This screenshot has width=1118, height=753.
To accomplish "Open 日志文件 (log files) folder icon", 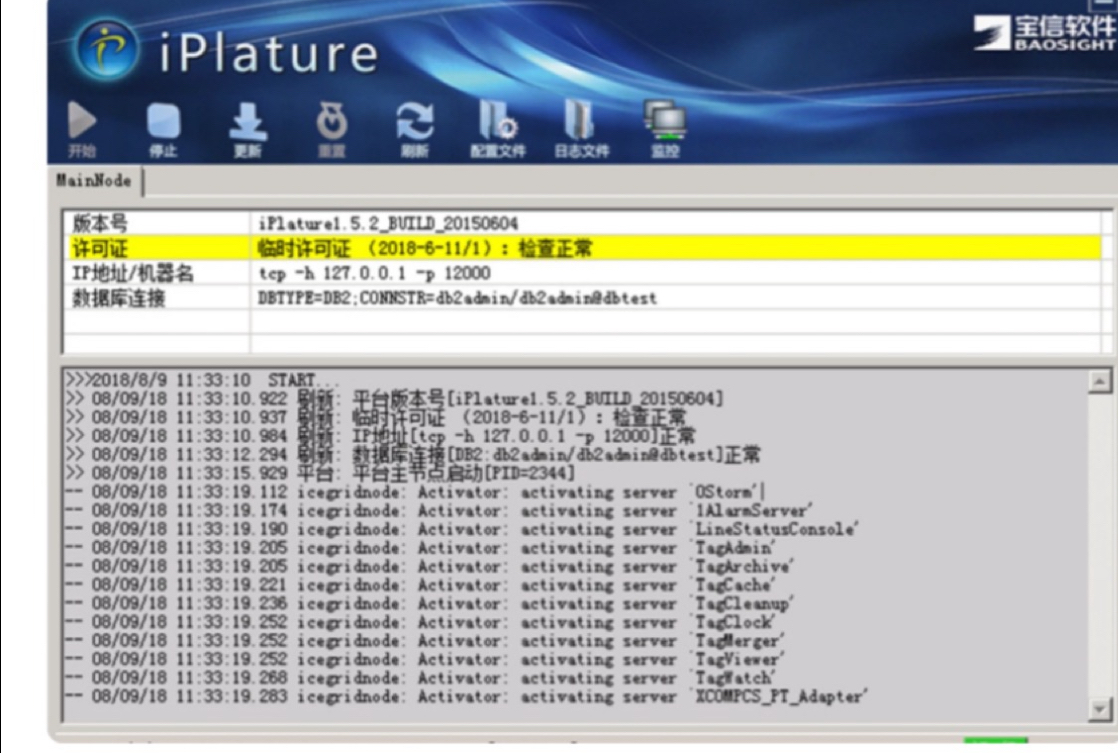I will [580, 120].
